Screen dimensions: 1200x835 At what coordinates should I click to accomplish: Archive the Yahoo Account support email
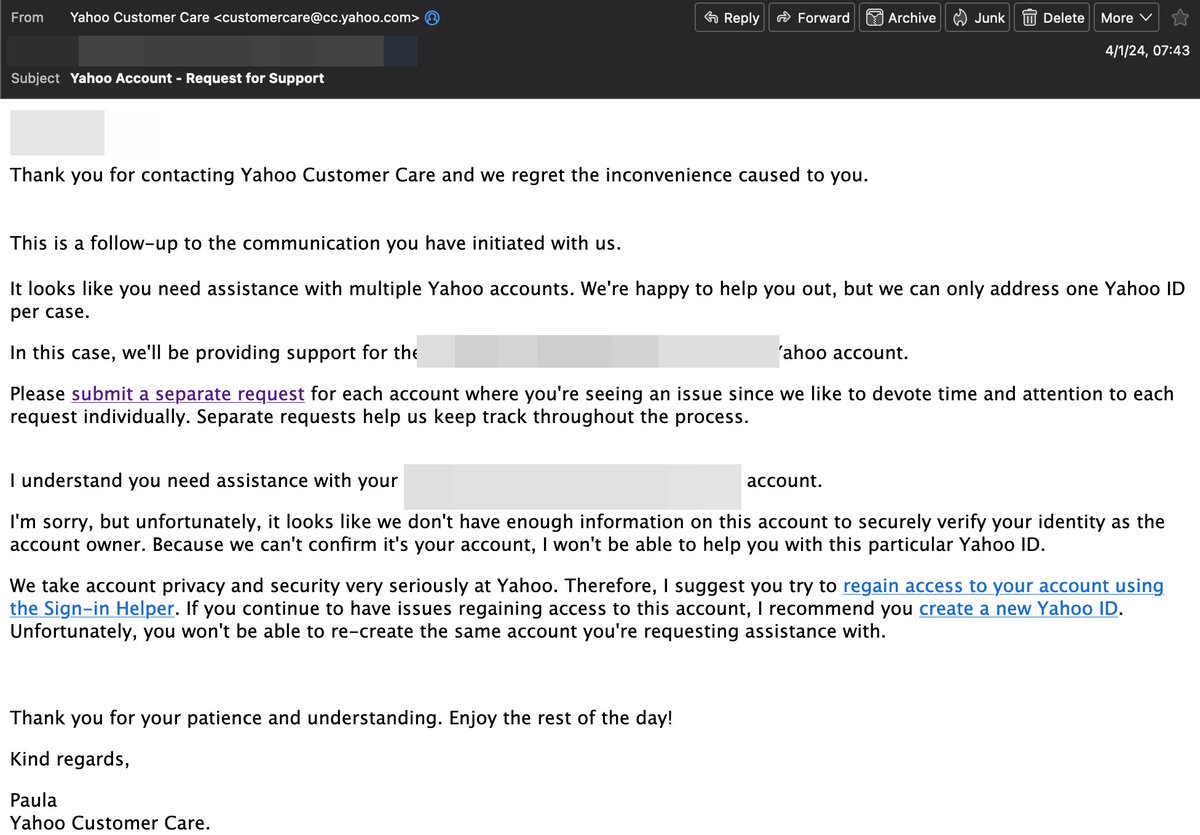901,17
